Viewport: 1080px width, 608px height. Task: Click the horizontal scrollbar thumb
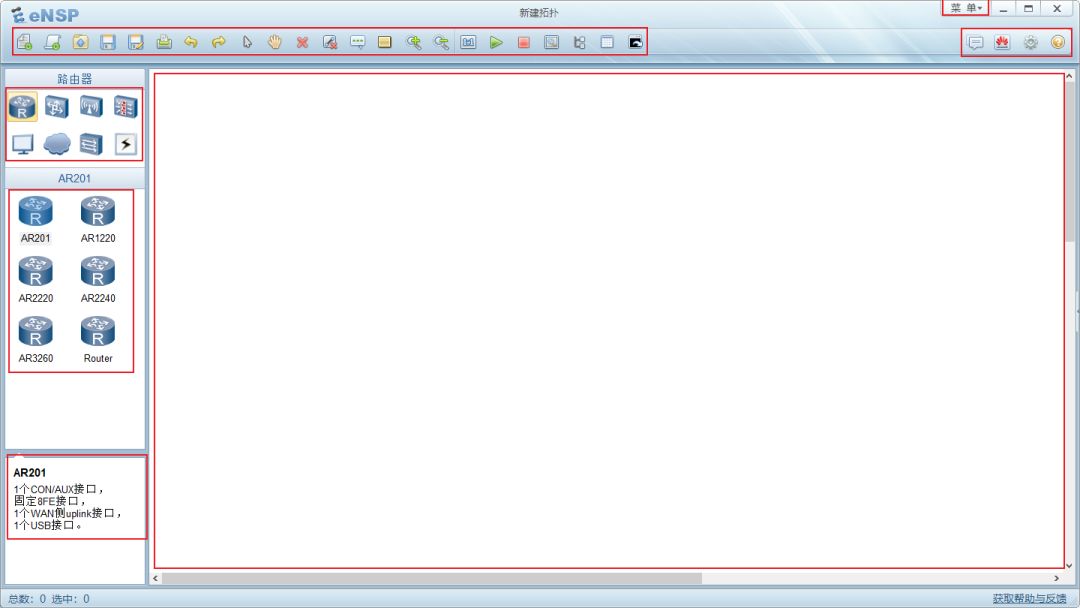tap(432, 578)
